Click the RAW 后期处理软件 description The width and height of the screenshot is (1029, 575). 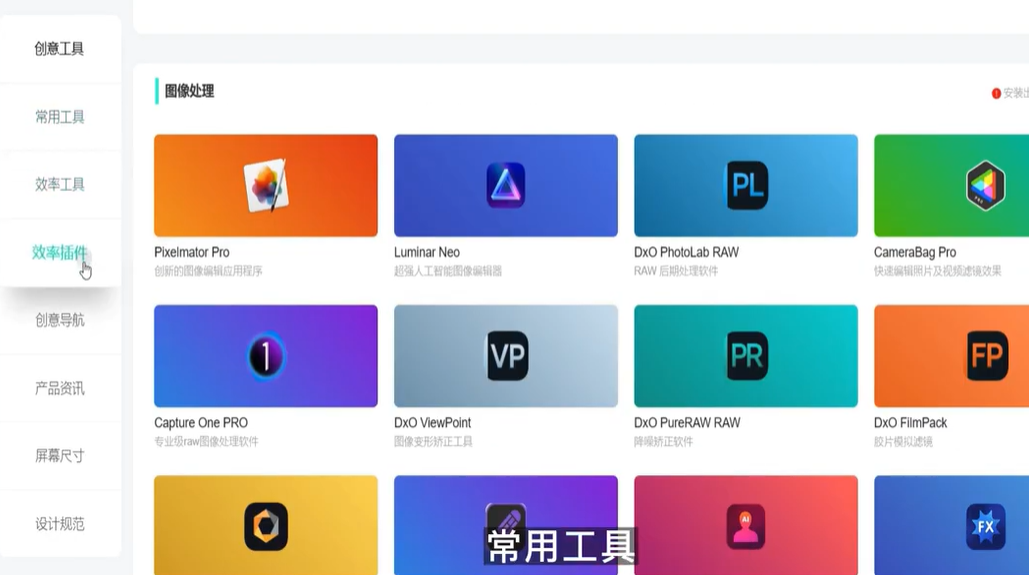(x=676, y=271)
